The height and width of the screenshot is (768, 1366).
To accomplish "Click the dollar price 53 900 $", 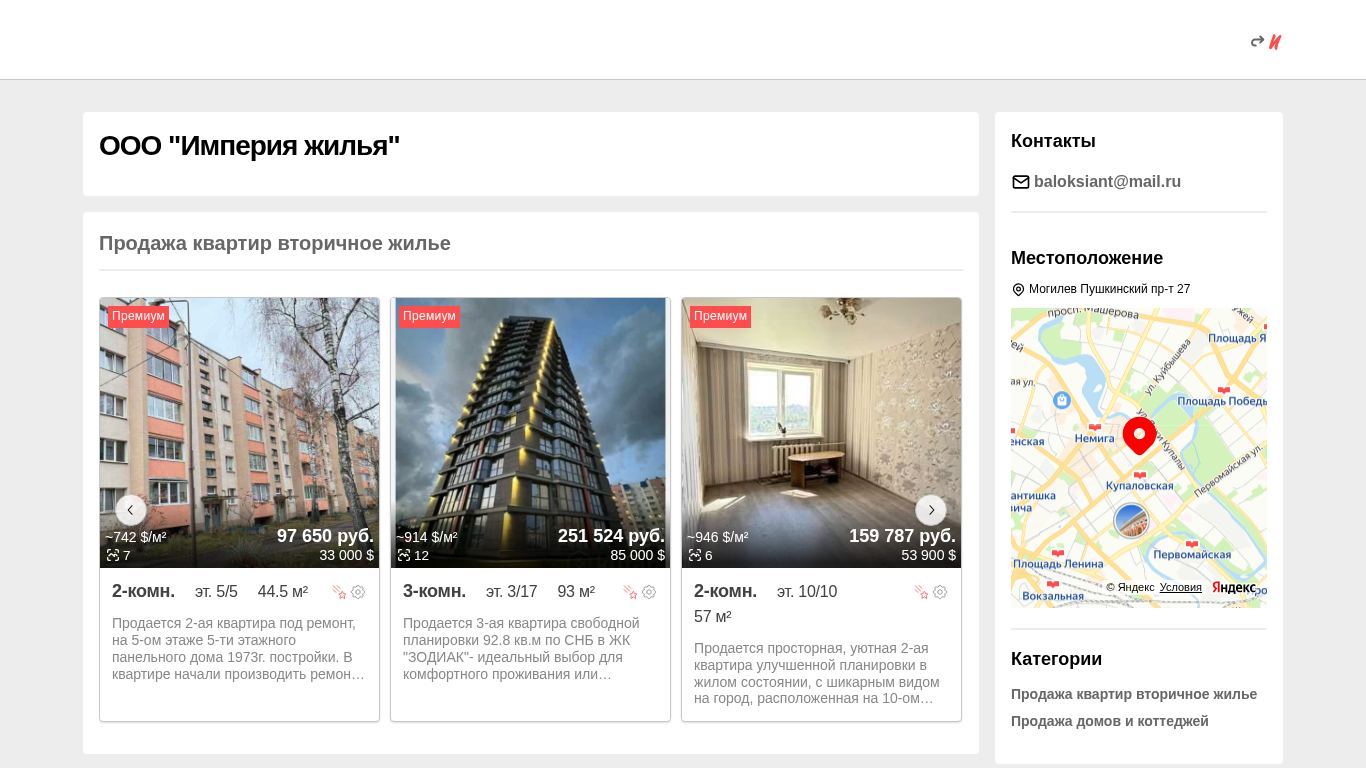I will (928, 555).
